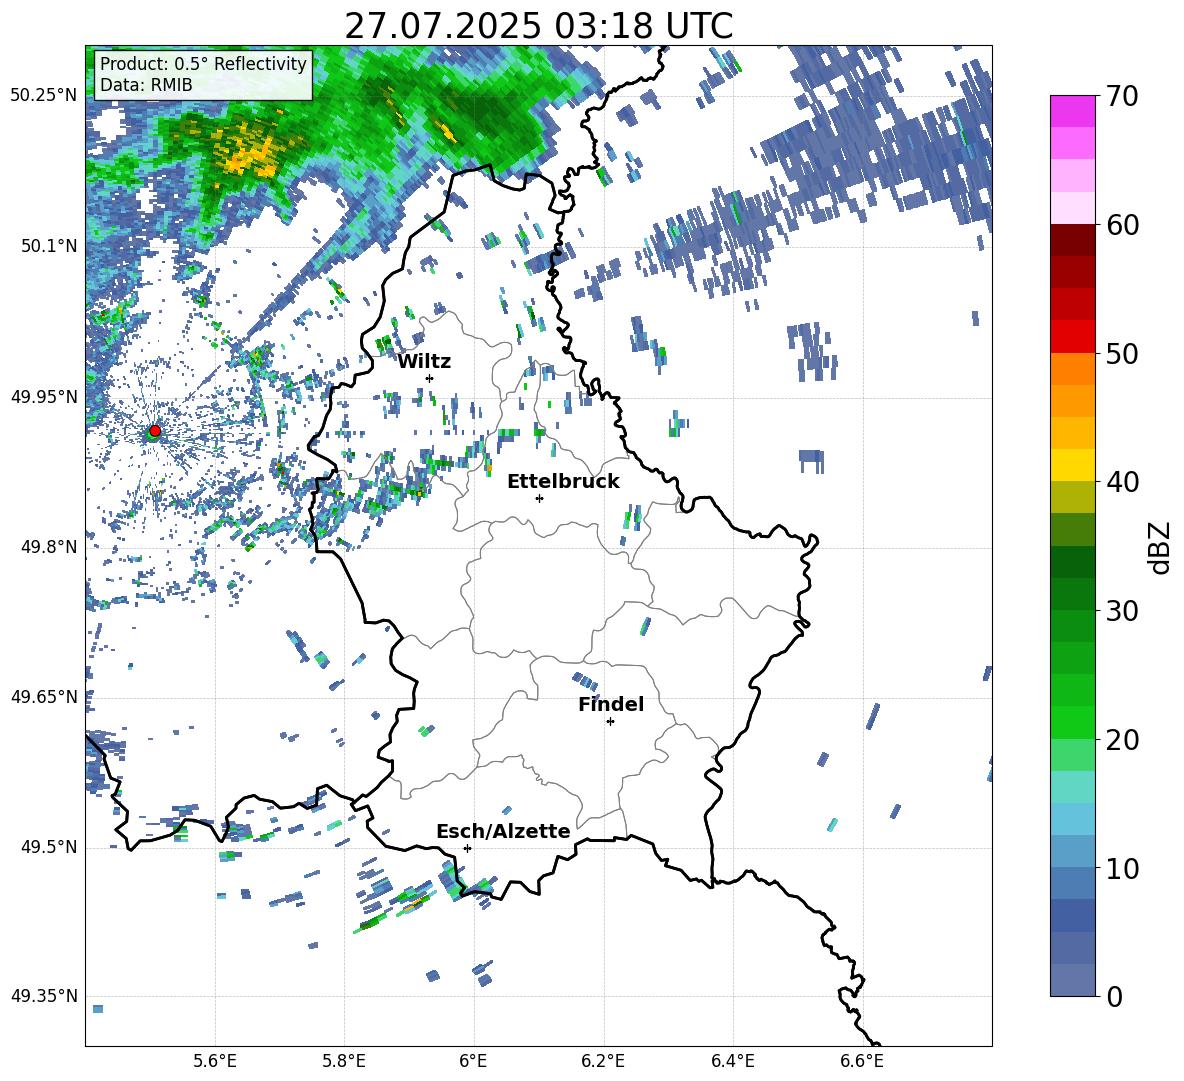The width and height of the screenshot is (1184, 1081).
Task: Click the light blue colorbar segment above 10
Action: point(1072,852)
